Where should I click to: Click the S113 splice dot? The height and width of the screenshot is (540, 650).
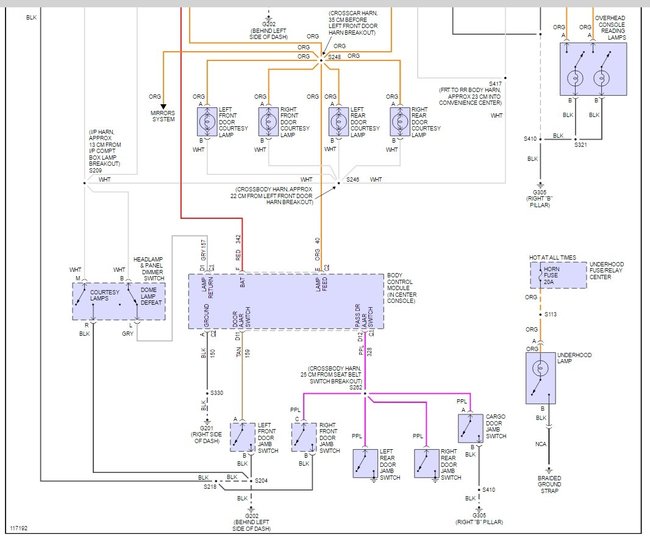point(541,315)
